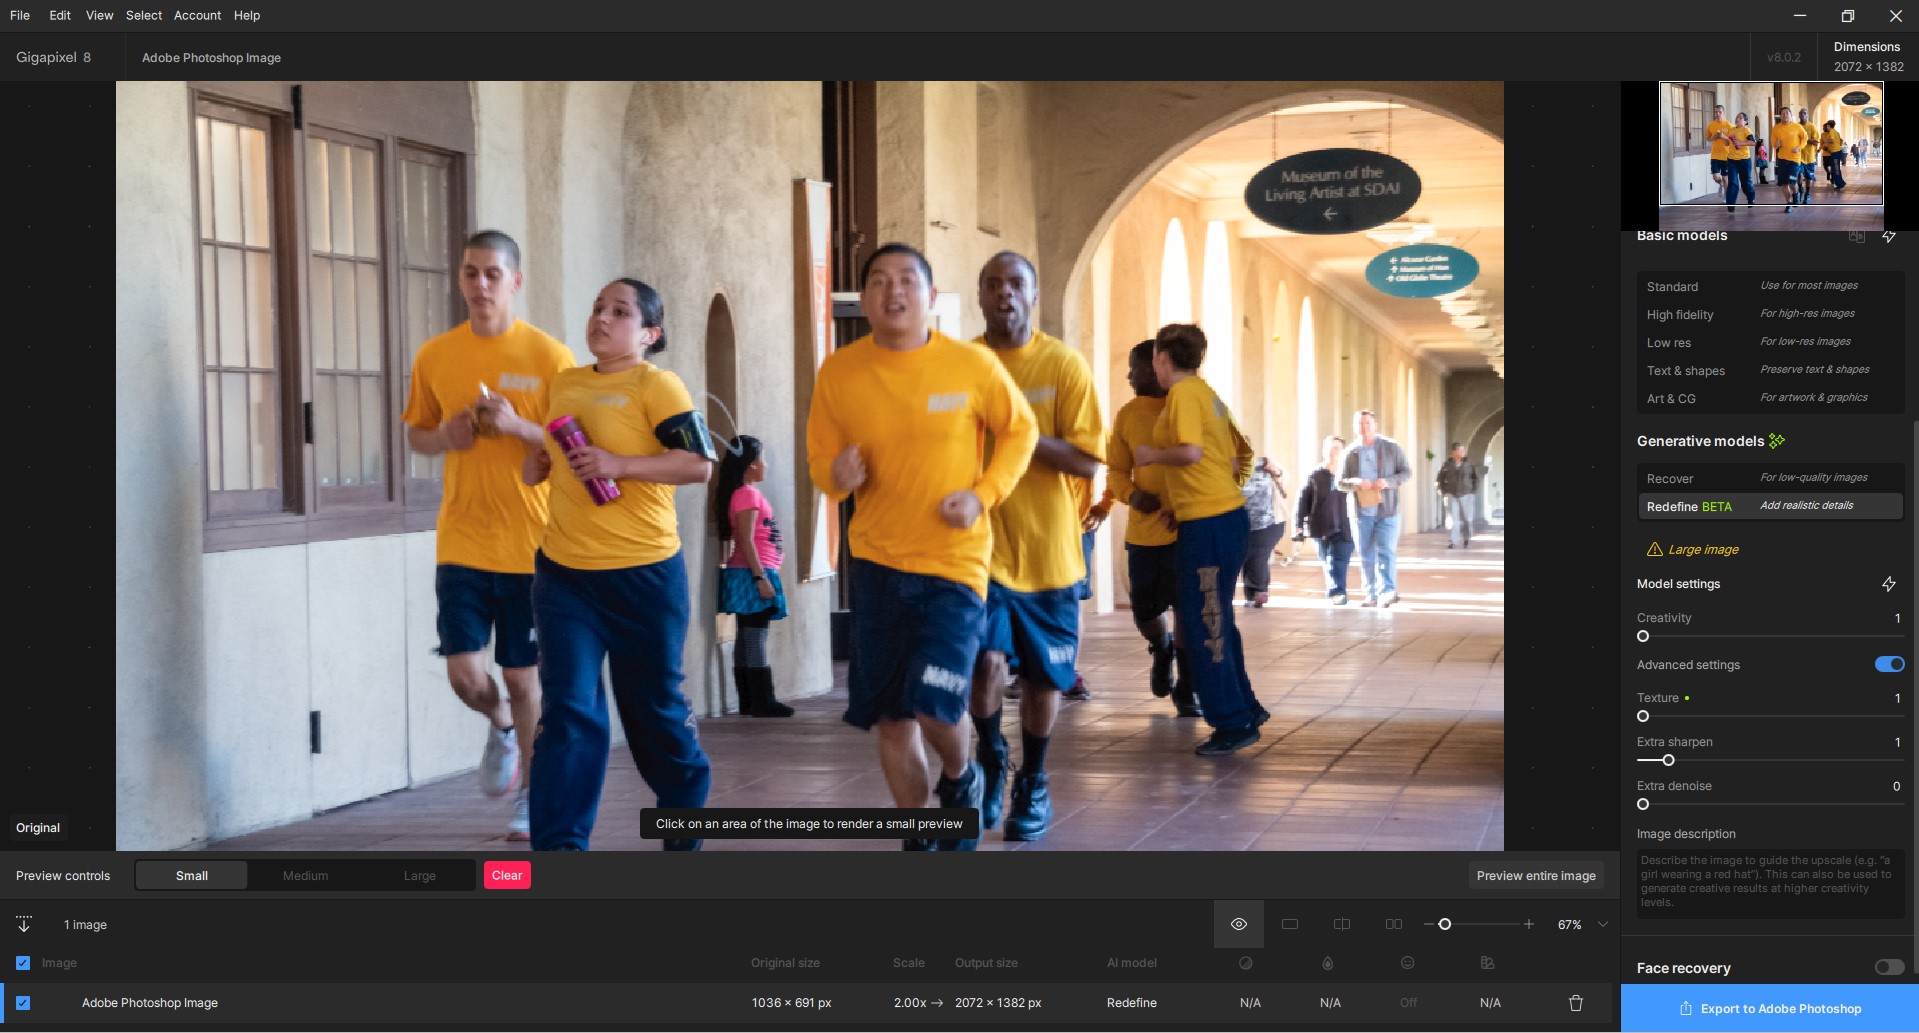
Task: Open the 67% zoom level dropdown
Action: click(x=1603, y=924)
